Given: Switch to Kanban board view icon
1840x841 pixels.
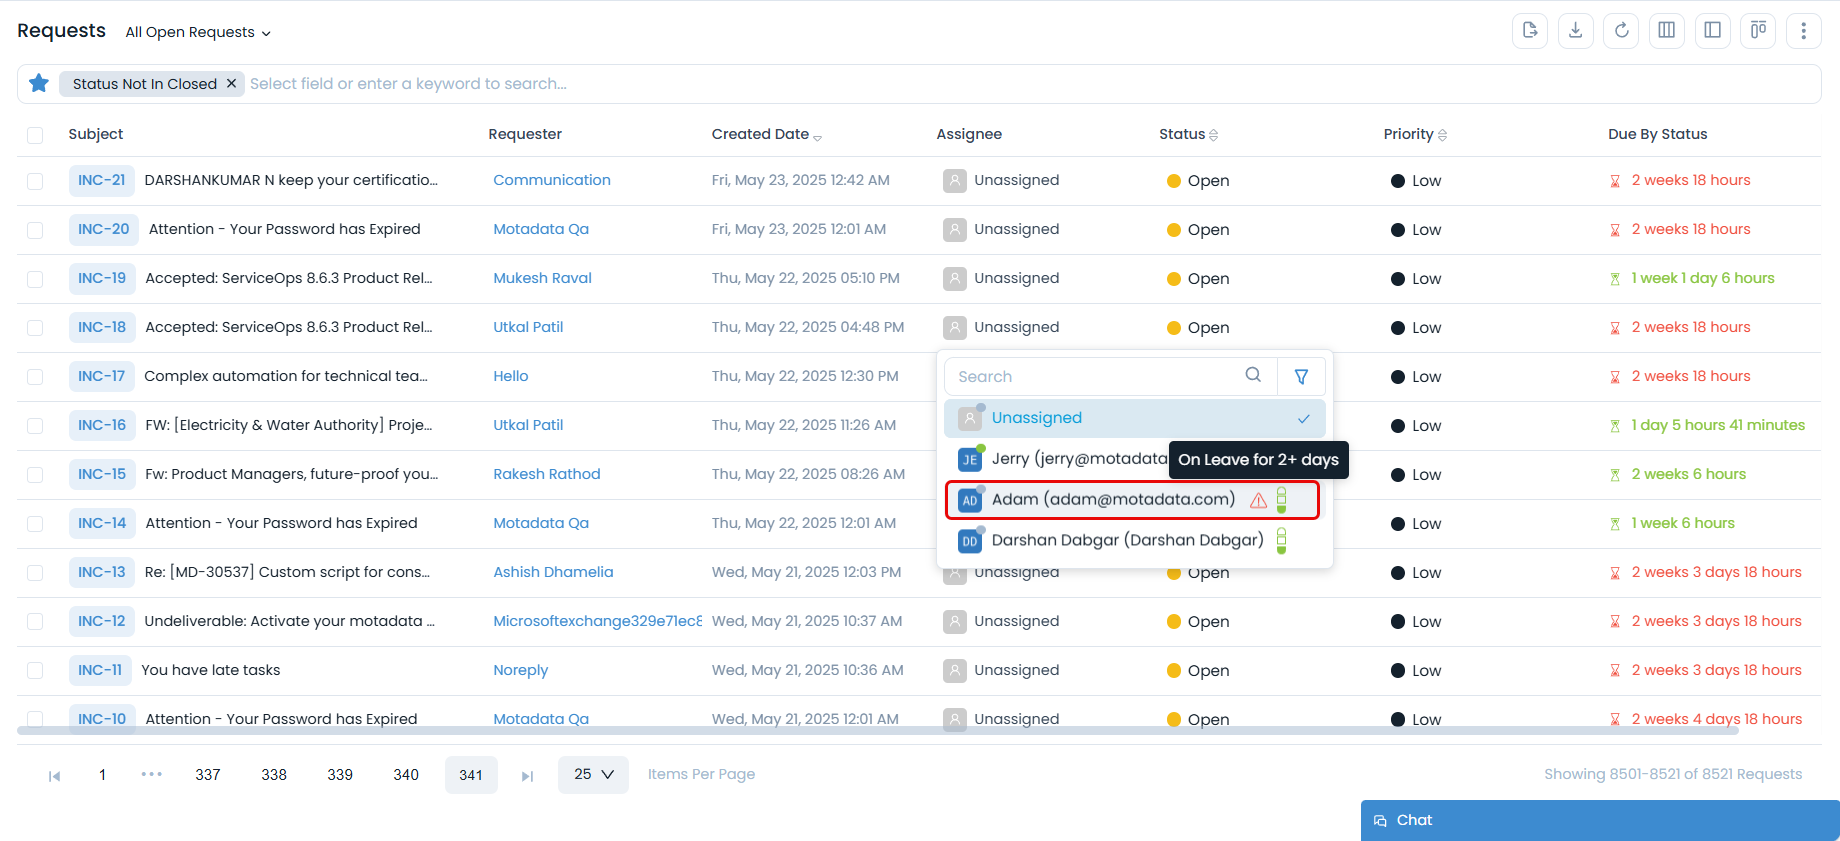Looking at the screenshot, I should click(1758, 31).
